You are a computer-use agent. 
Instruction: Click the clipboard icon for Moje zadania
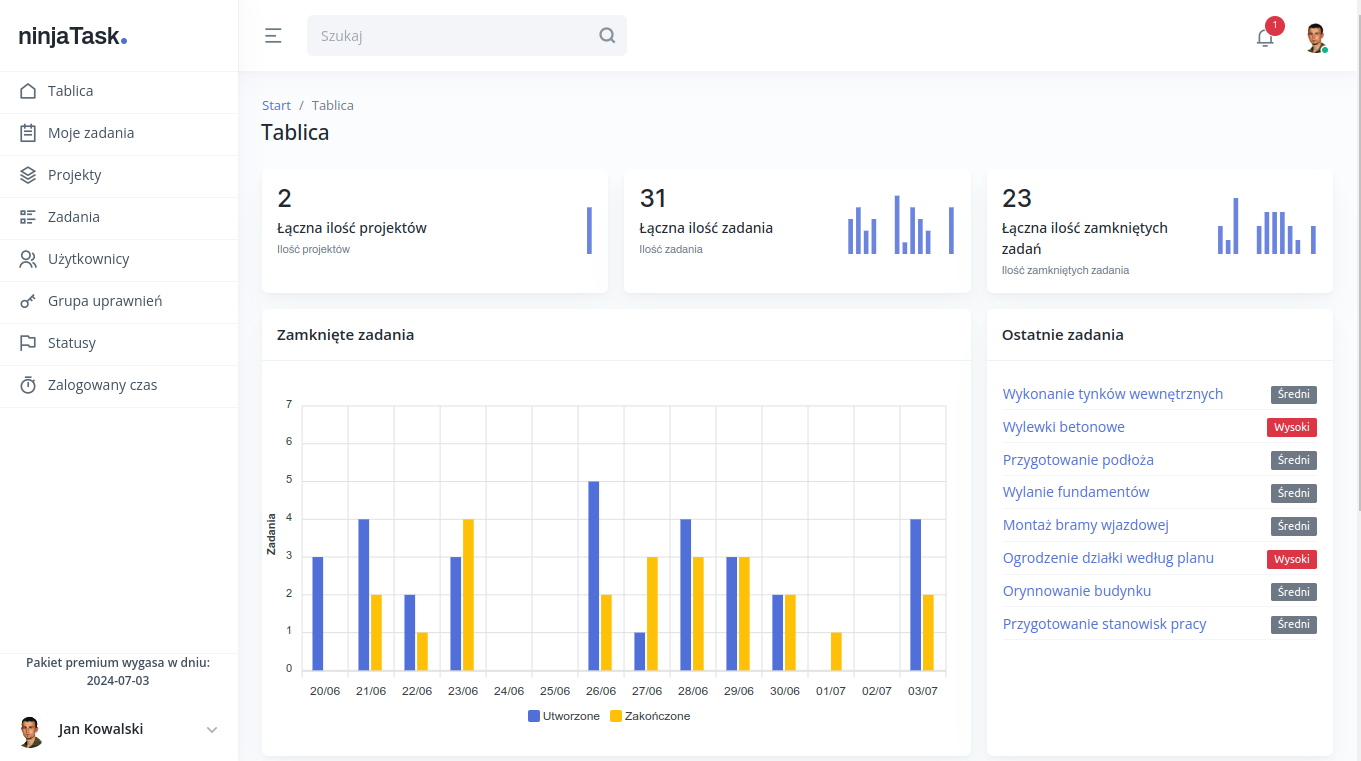click(x=28, y=133)
